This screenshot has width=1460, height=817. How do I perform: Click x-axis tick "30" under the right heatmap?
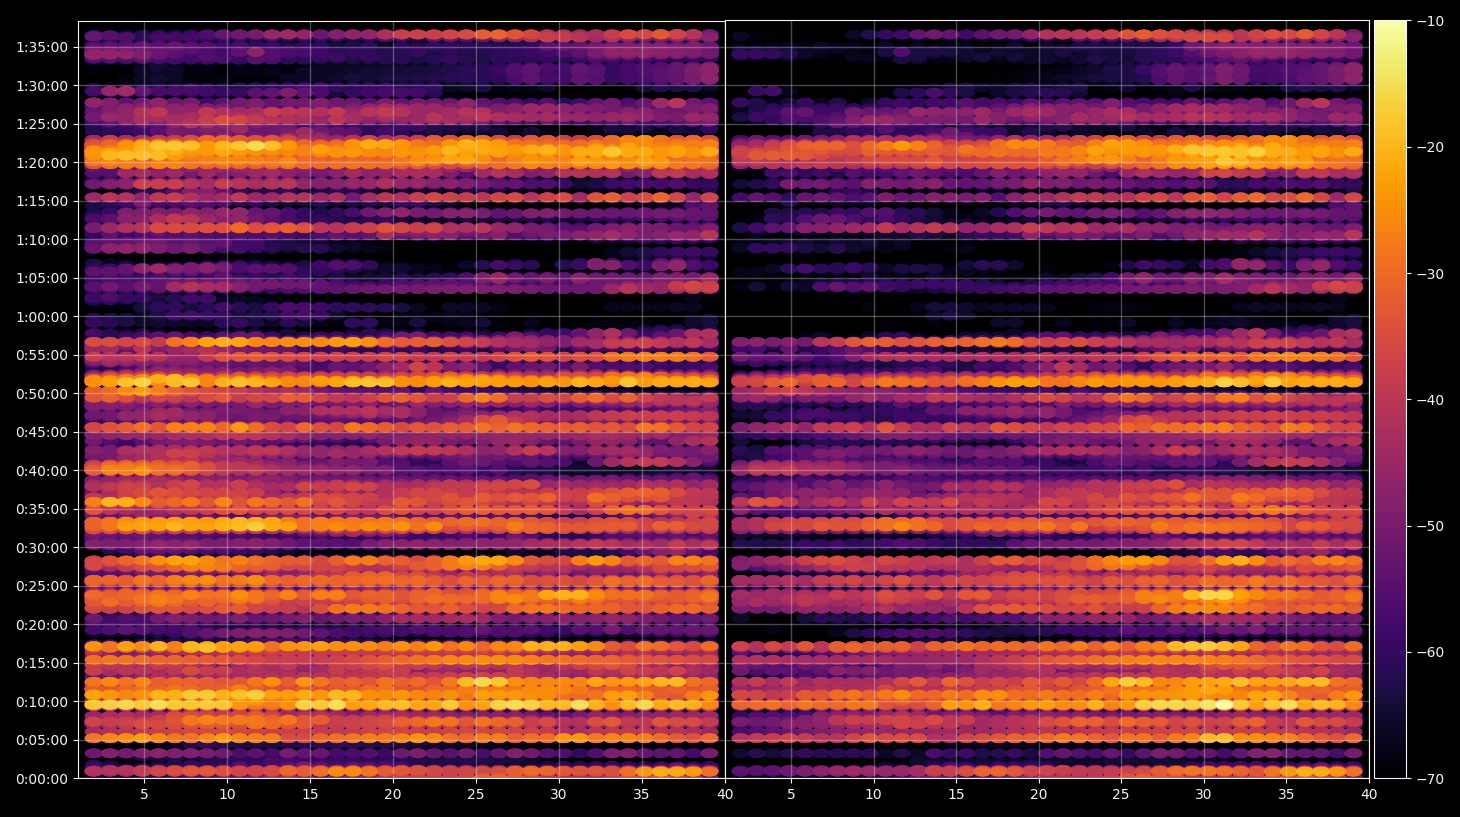click(x=1204, y=795)
